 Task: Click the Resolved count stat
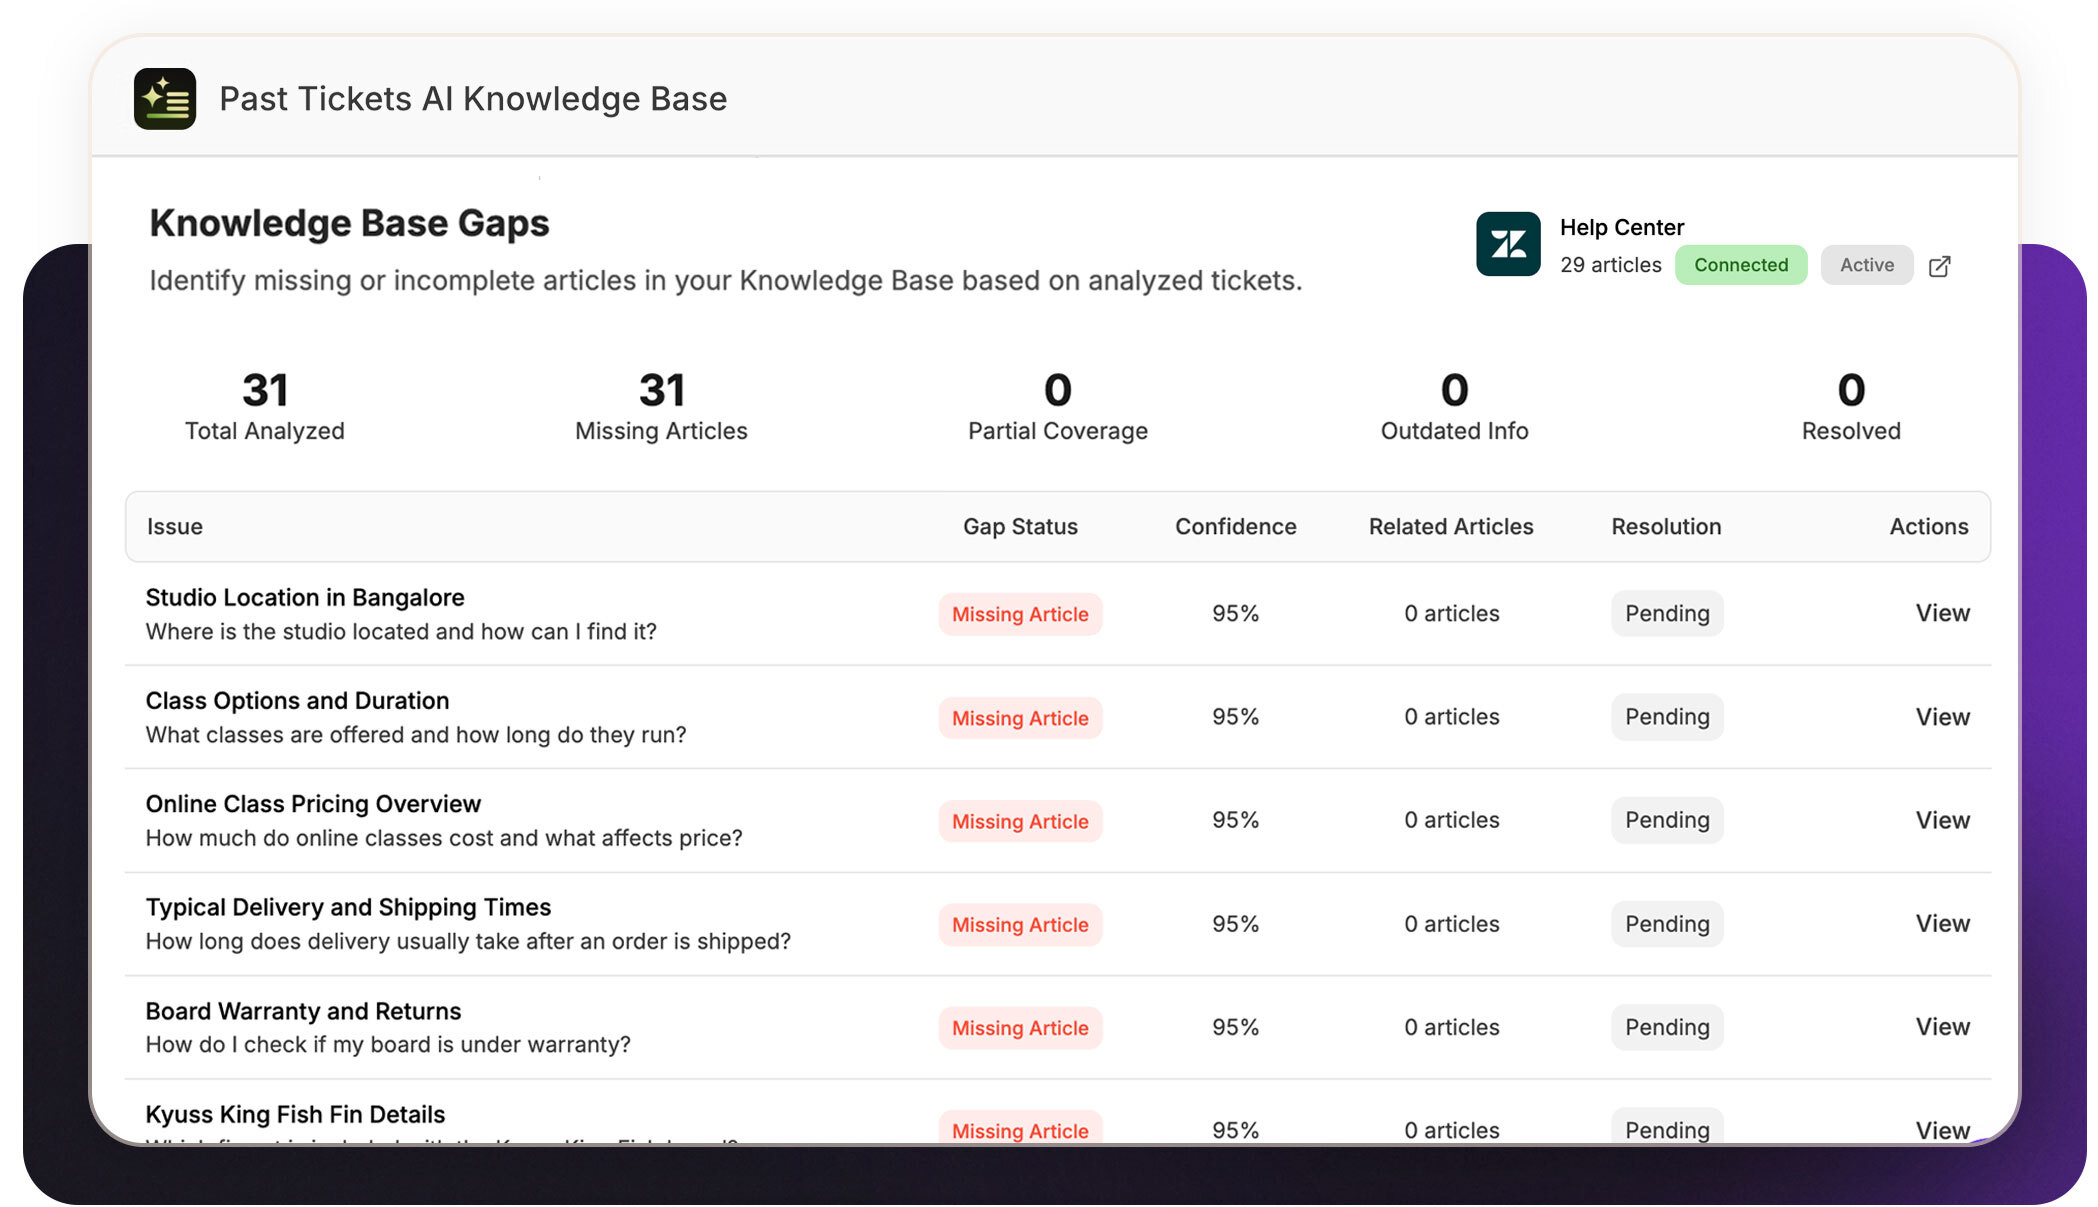point(1850,406)
